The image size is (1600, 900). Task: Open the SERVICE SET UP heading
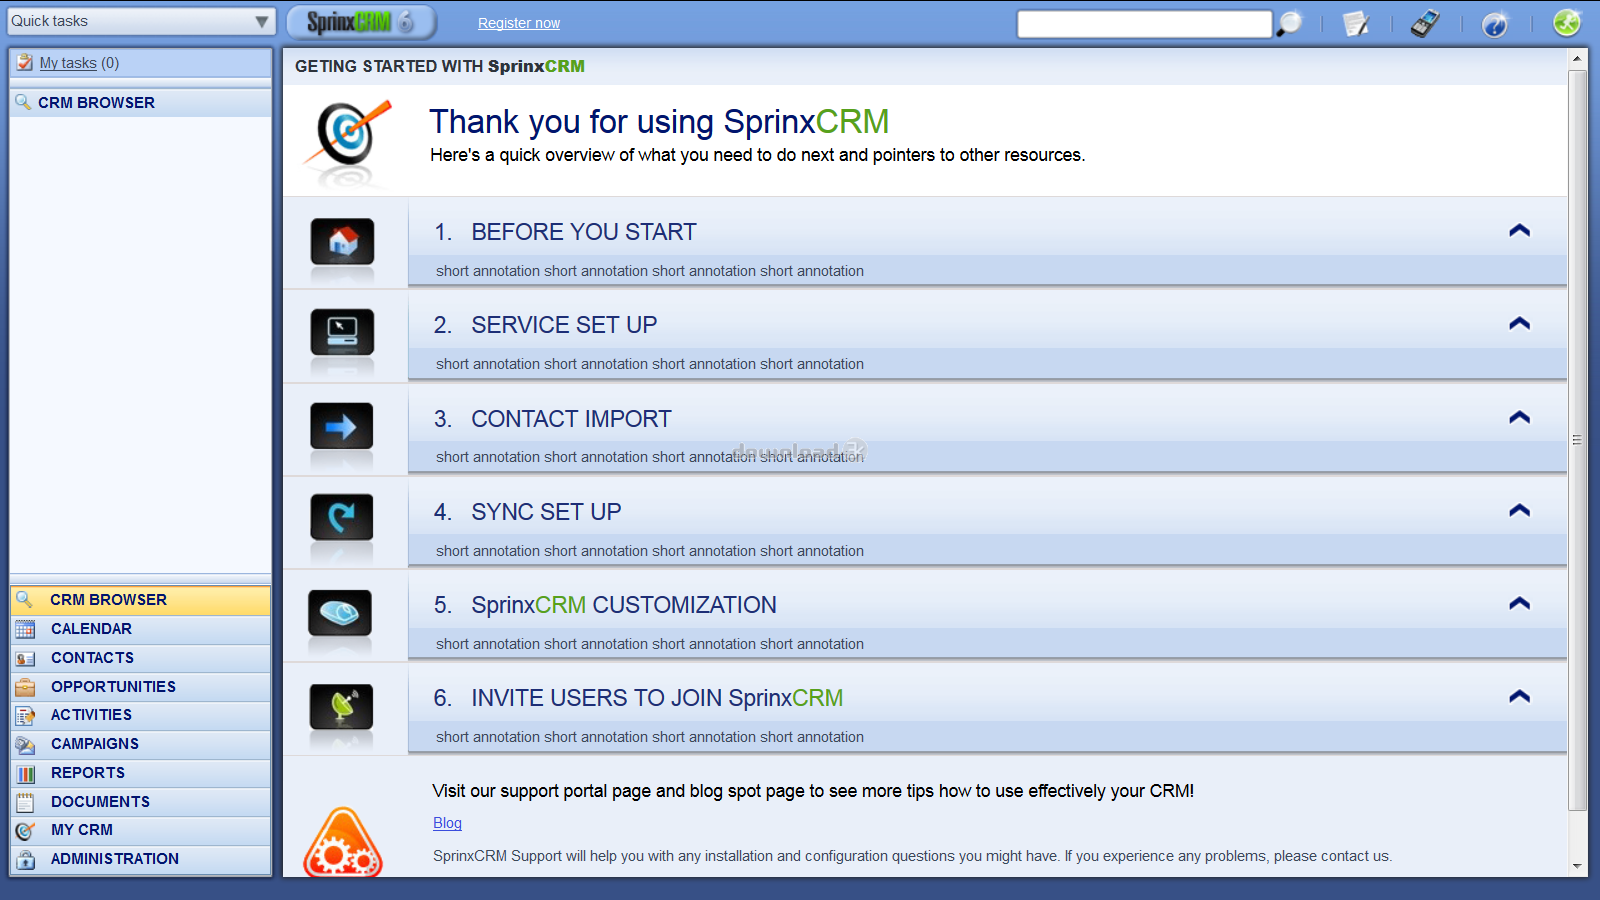(564, 325)
